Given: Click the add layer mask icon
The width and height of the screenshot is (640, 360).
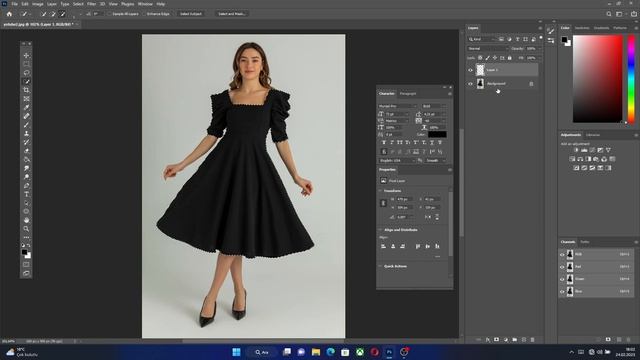Looking at the screenshot, I should coord(496,340).
